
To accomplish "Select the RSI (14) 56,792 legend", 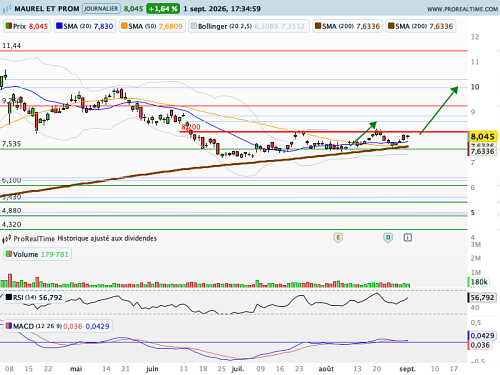I will 34,297.
